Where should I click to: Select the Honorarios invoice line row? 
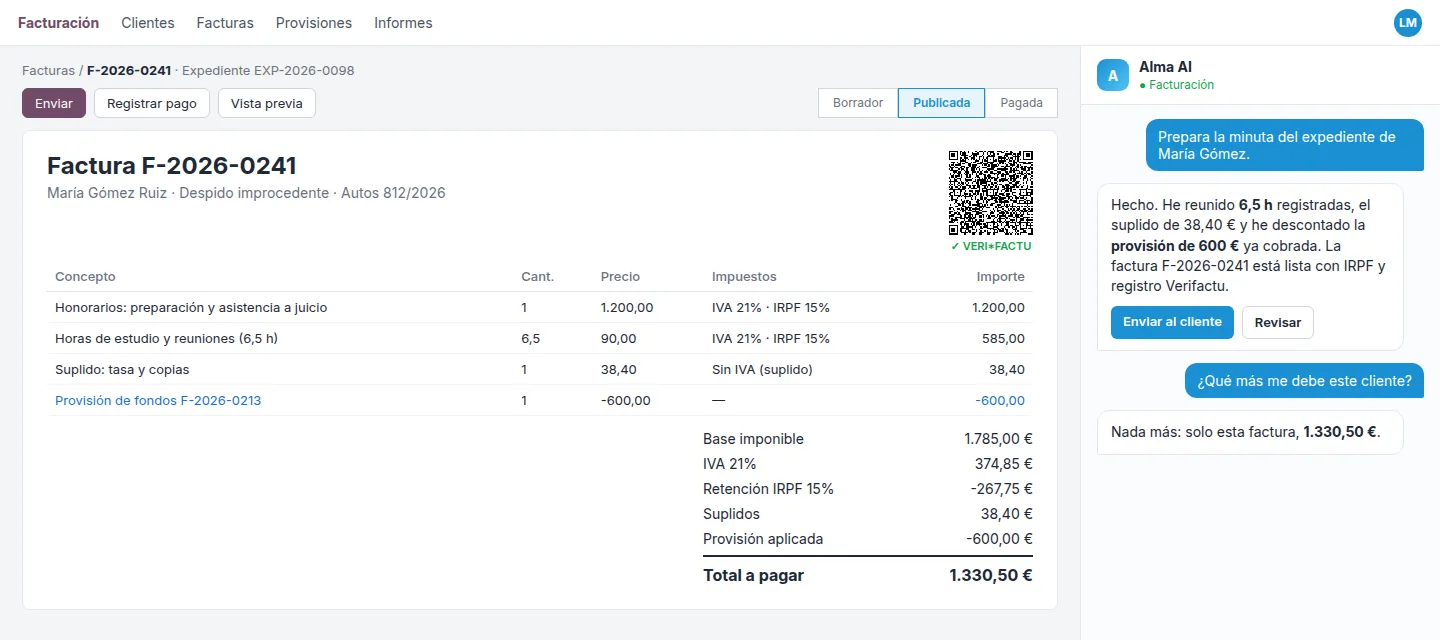click(540, 308)
